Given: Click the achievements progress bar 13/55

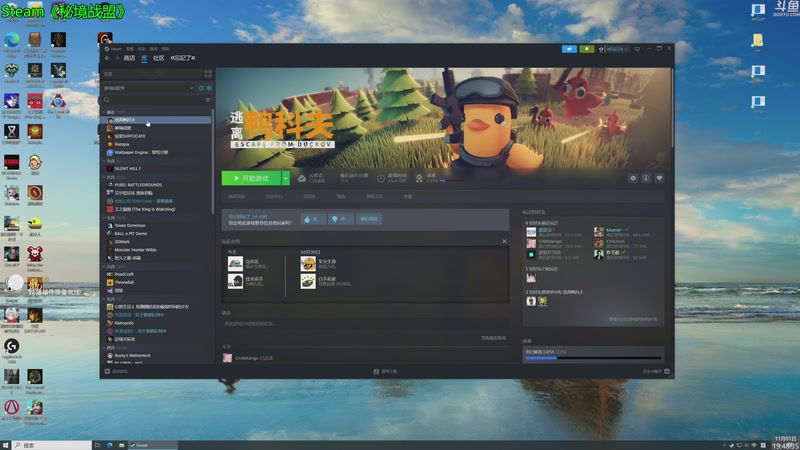Looking at the screenshot, I should tap(593, 358).
